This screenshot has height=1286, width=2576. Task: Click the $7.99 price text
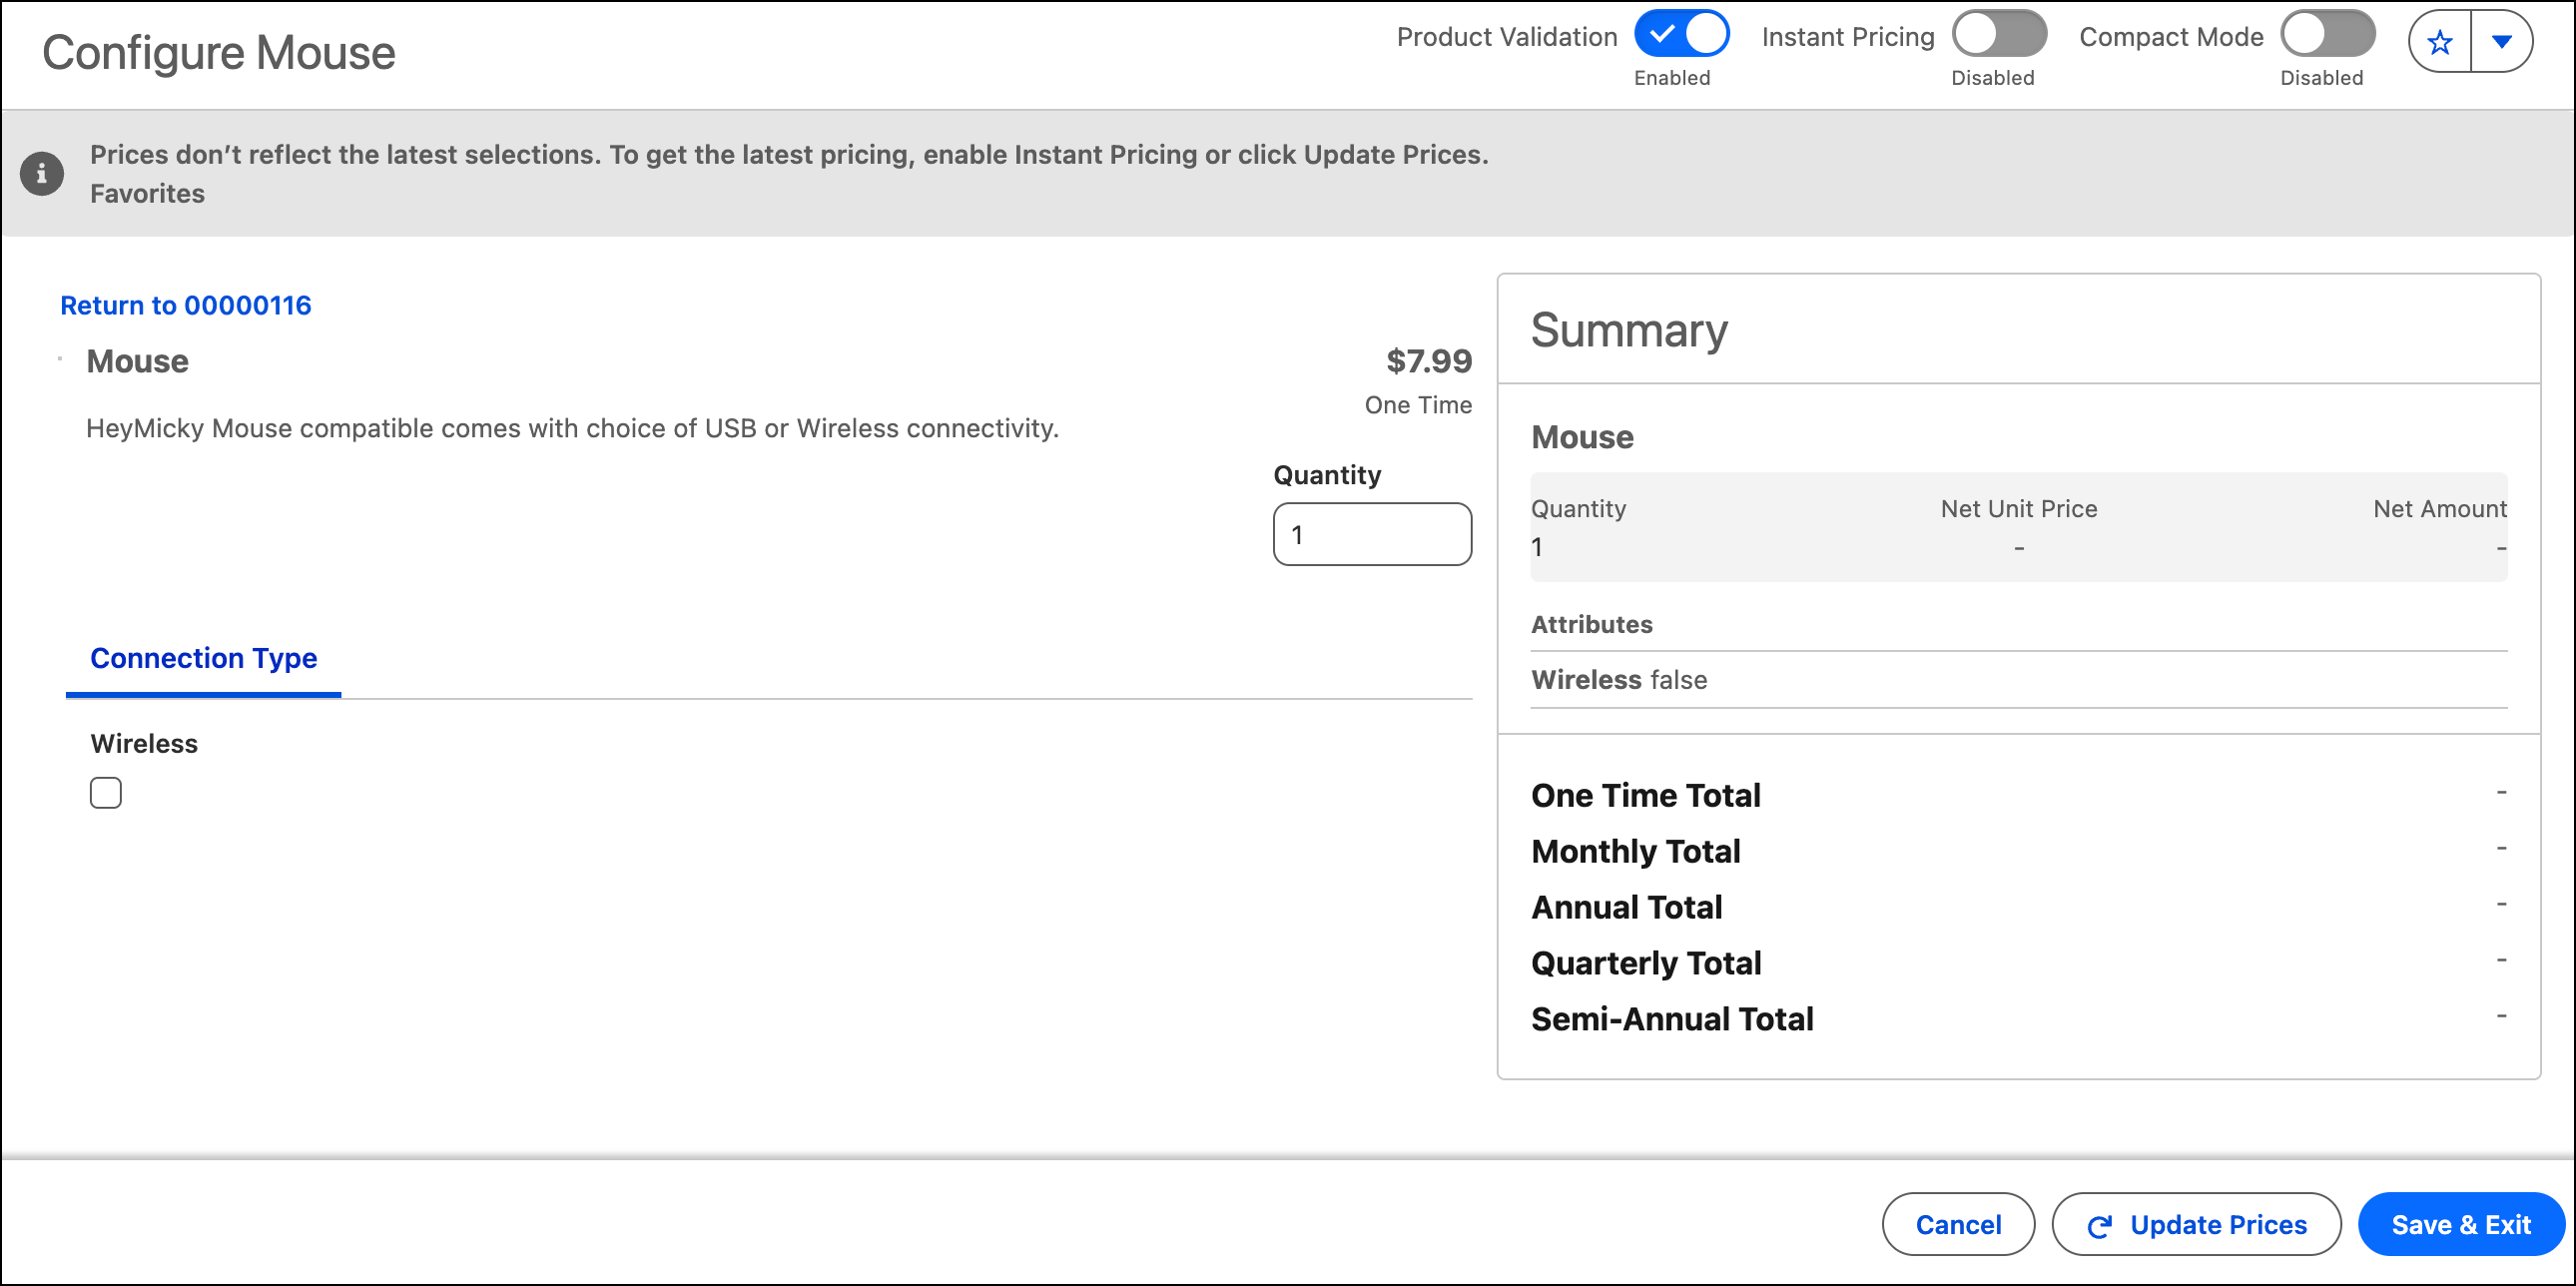click(x=1429, y=361)
